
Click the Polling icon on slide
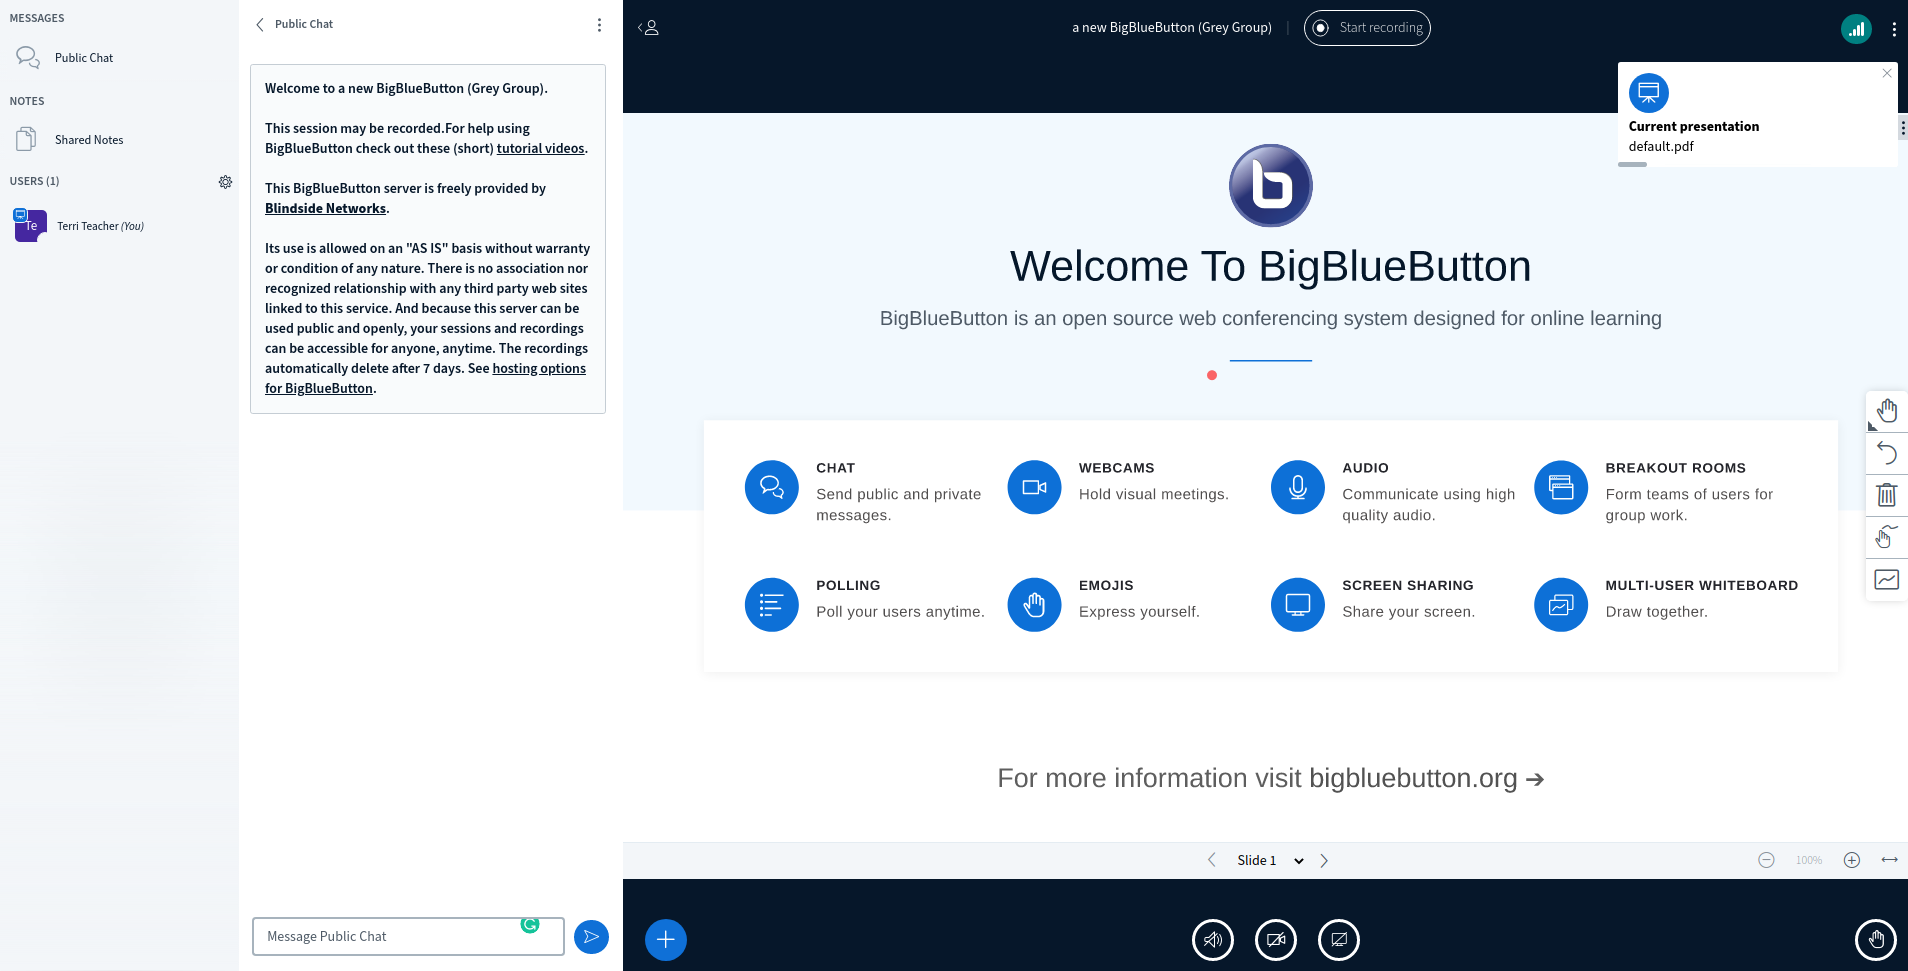(772, 605)
